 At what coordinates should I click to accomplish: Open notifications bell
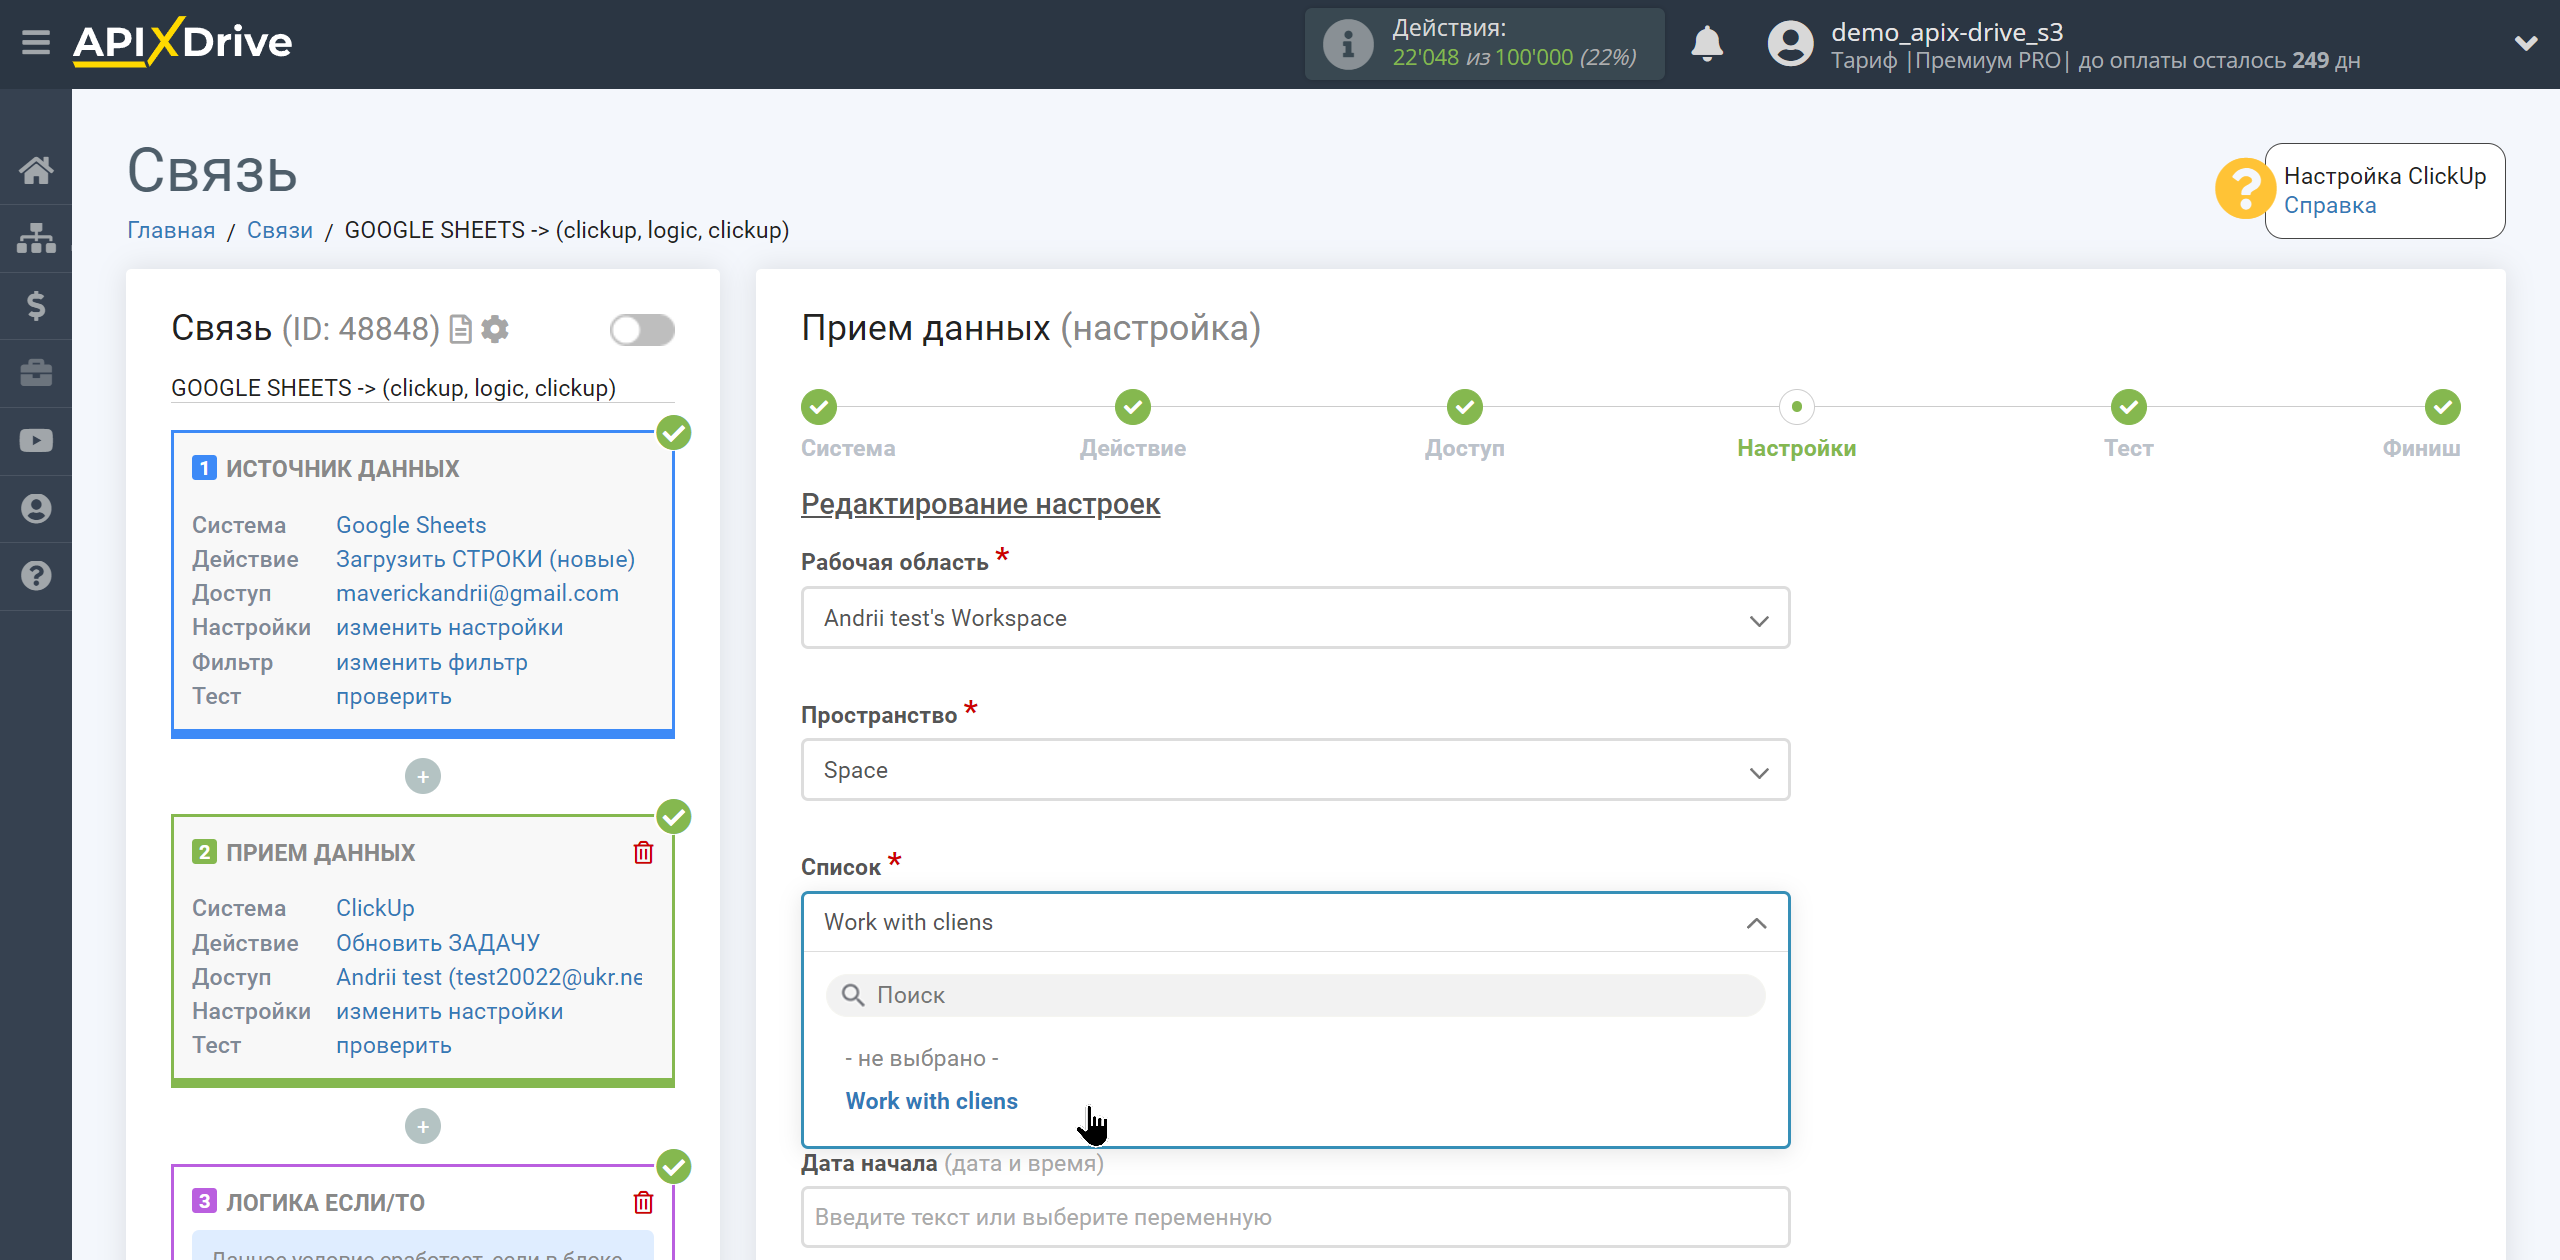click(x=1707, y=44)
